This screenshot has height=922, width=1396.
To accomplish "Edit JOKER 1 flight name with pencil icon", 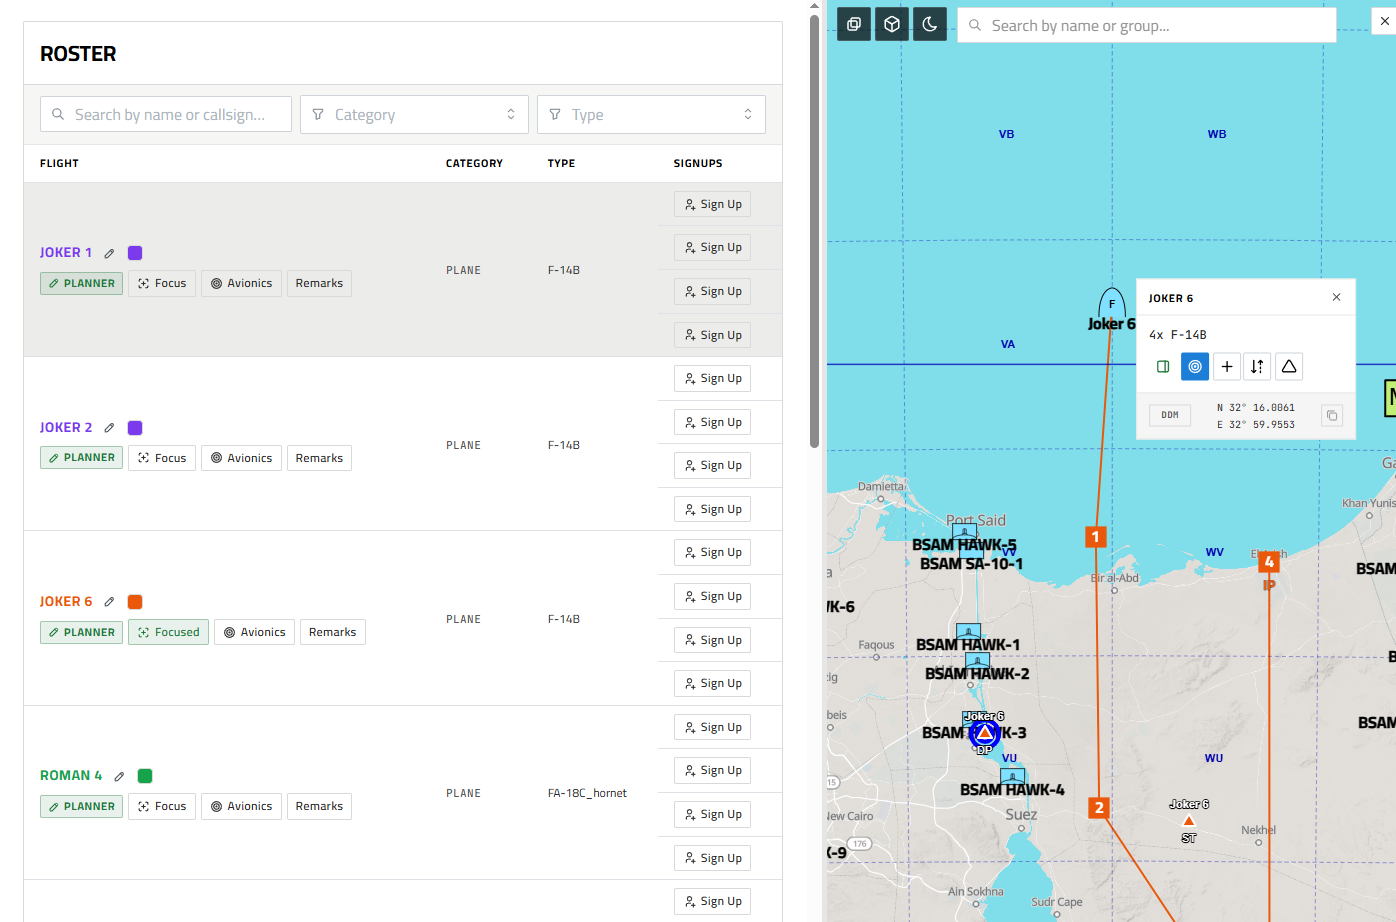I will pos(110,253).
